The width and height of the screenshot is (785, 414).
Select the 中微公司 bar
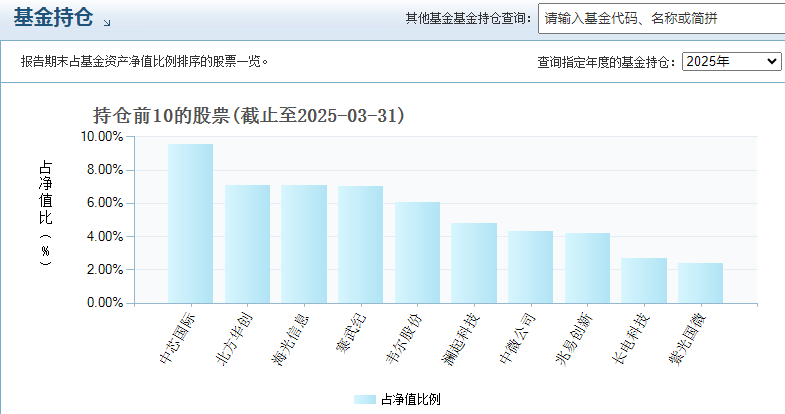531,267
